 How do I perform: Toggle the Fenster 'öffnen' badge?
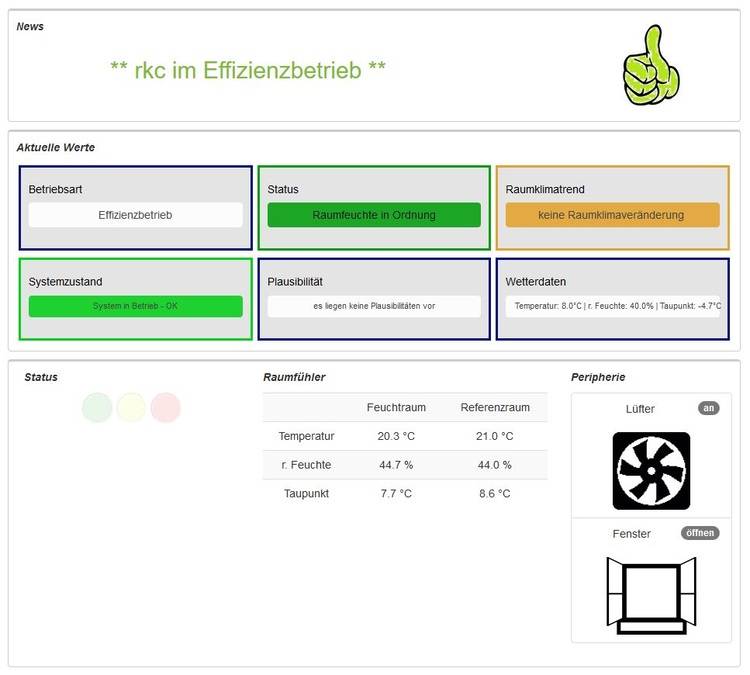point(700,533)
